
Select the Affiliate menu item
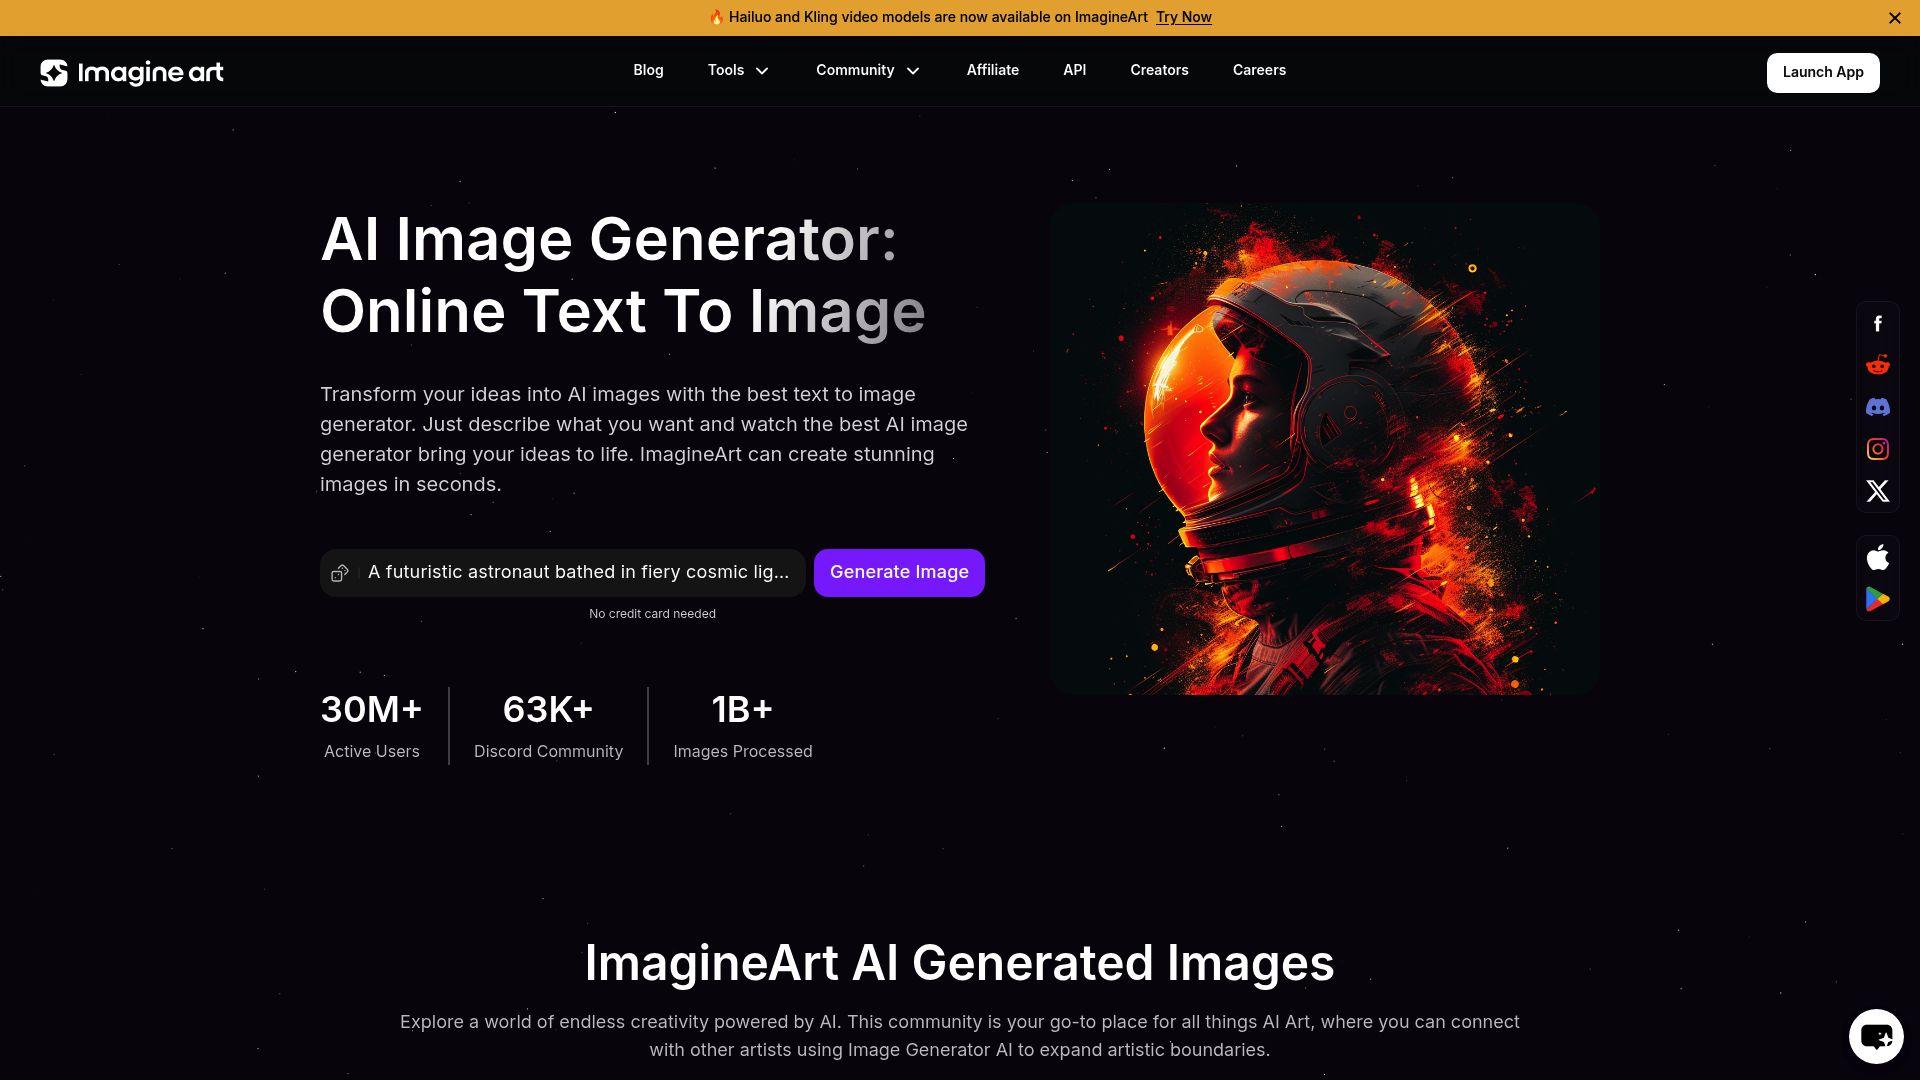(992, 71)
